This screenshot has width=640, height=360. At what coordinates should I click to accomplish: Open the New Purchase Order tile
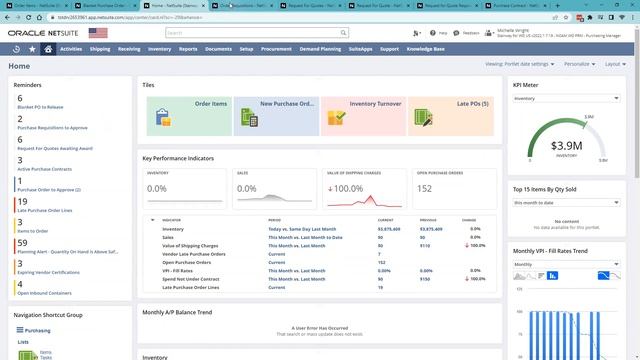[276, 116]
